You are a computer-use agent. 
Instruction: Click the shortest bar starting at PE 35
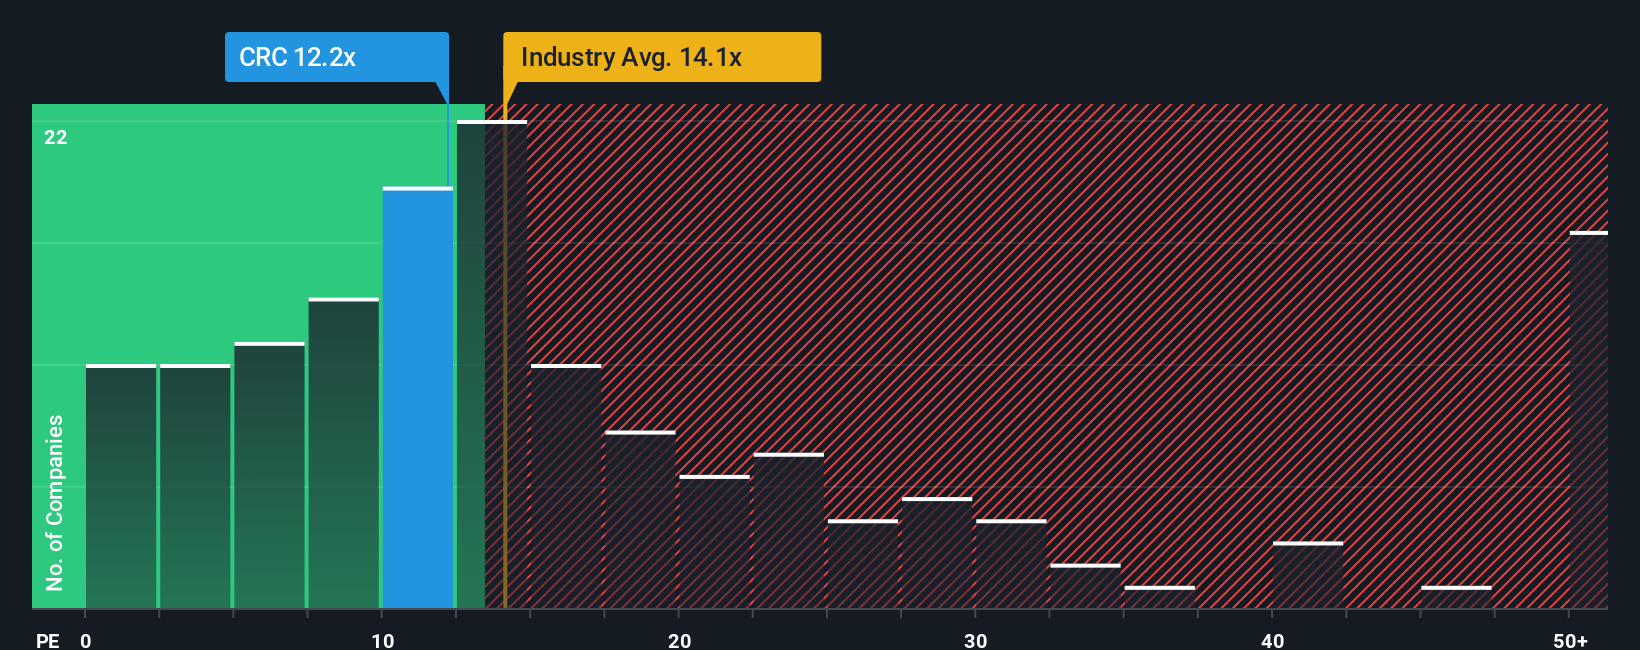(x=1160, y=597)
